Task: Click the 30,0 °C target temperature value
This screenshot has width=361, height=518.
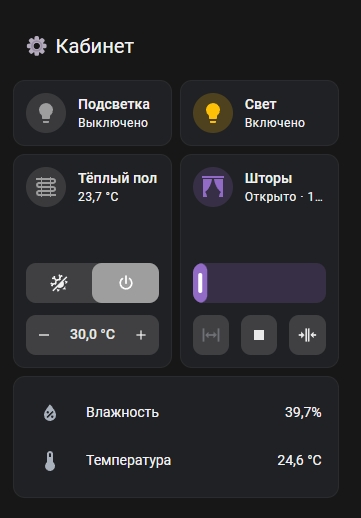Action: point(92,334)
